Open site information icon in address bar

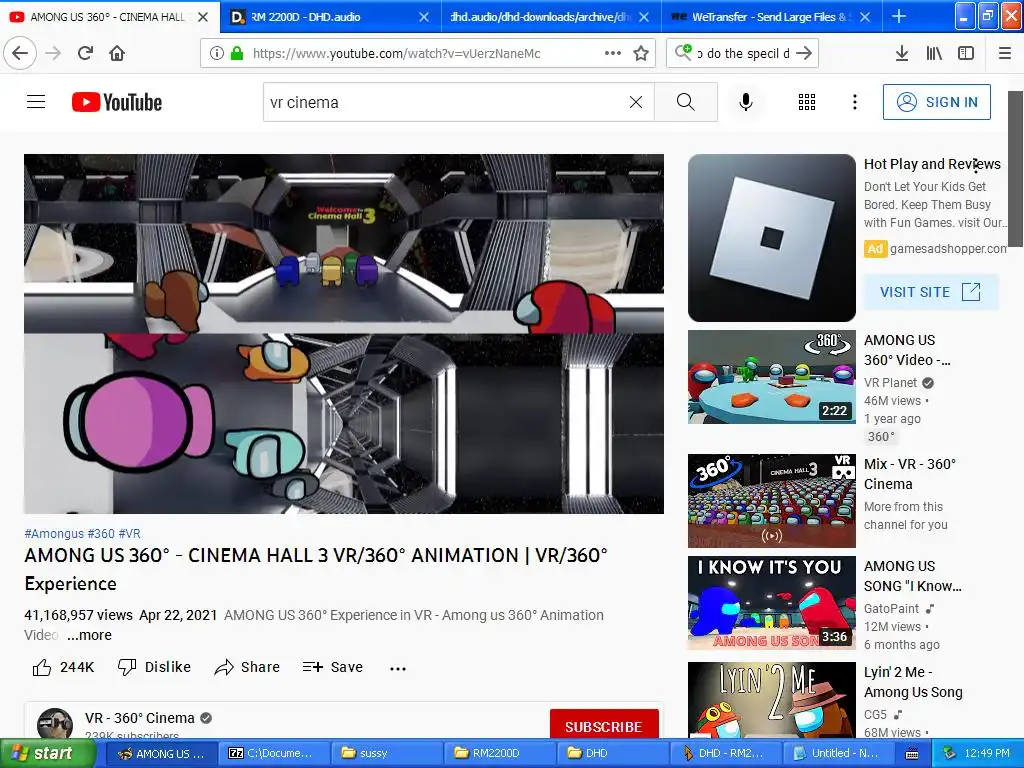click(217, 54)
